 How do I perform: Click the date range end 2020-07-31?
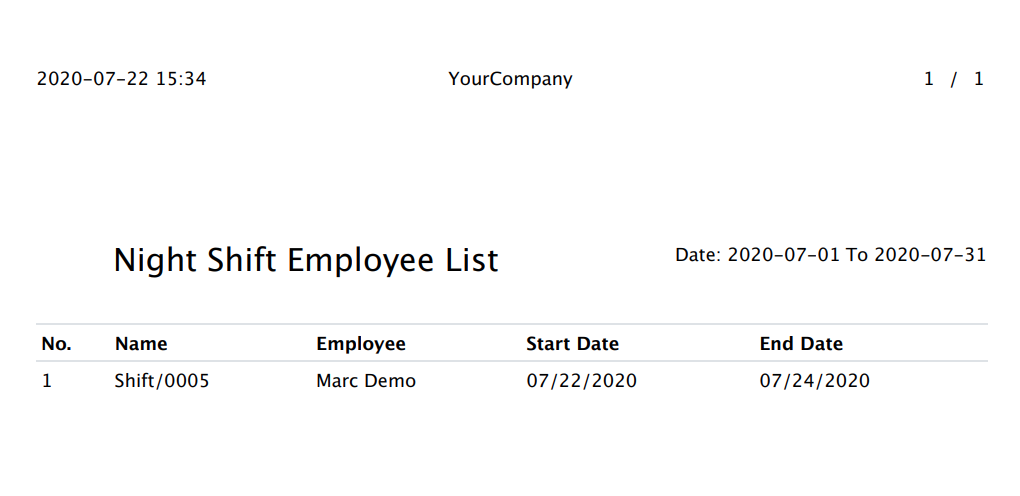pyautogui.click(x=930, y=255)
